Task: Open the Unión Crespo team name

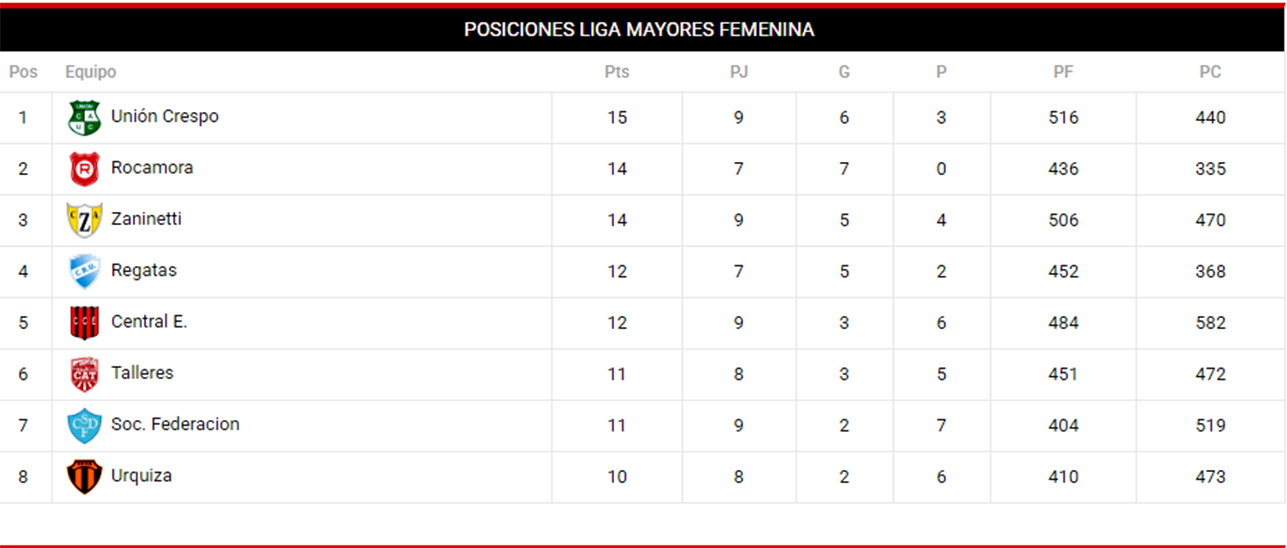Action: click(x=165, y=116)
